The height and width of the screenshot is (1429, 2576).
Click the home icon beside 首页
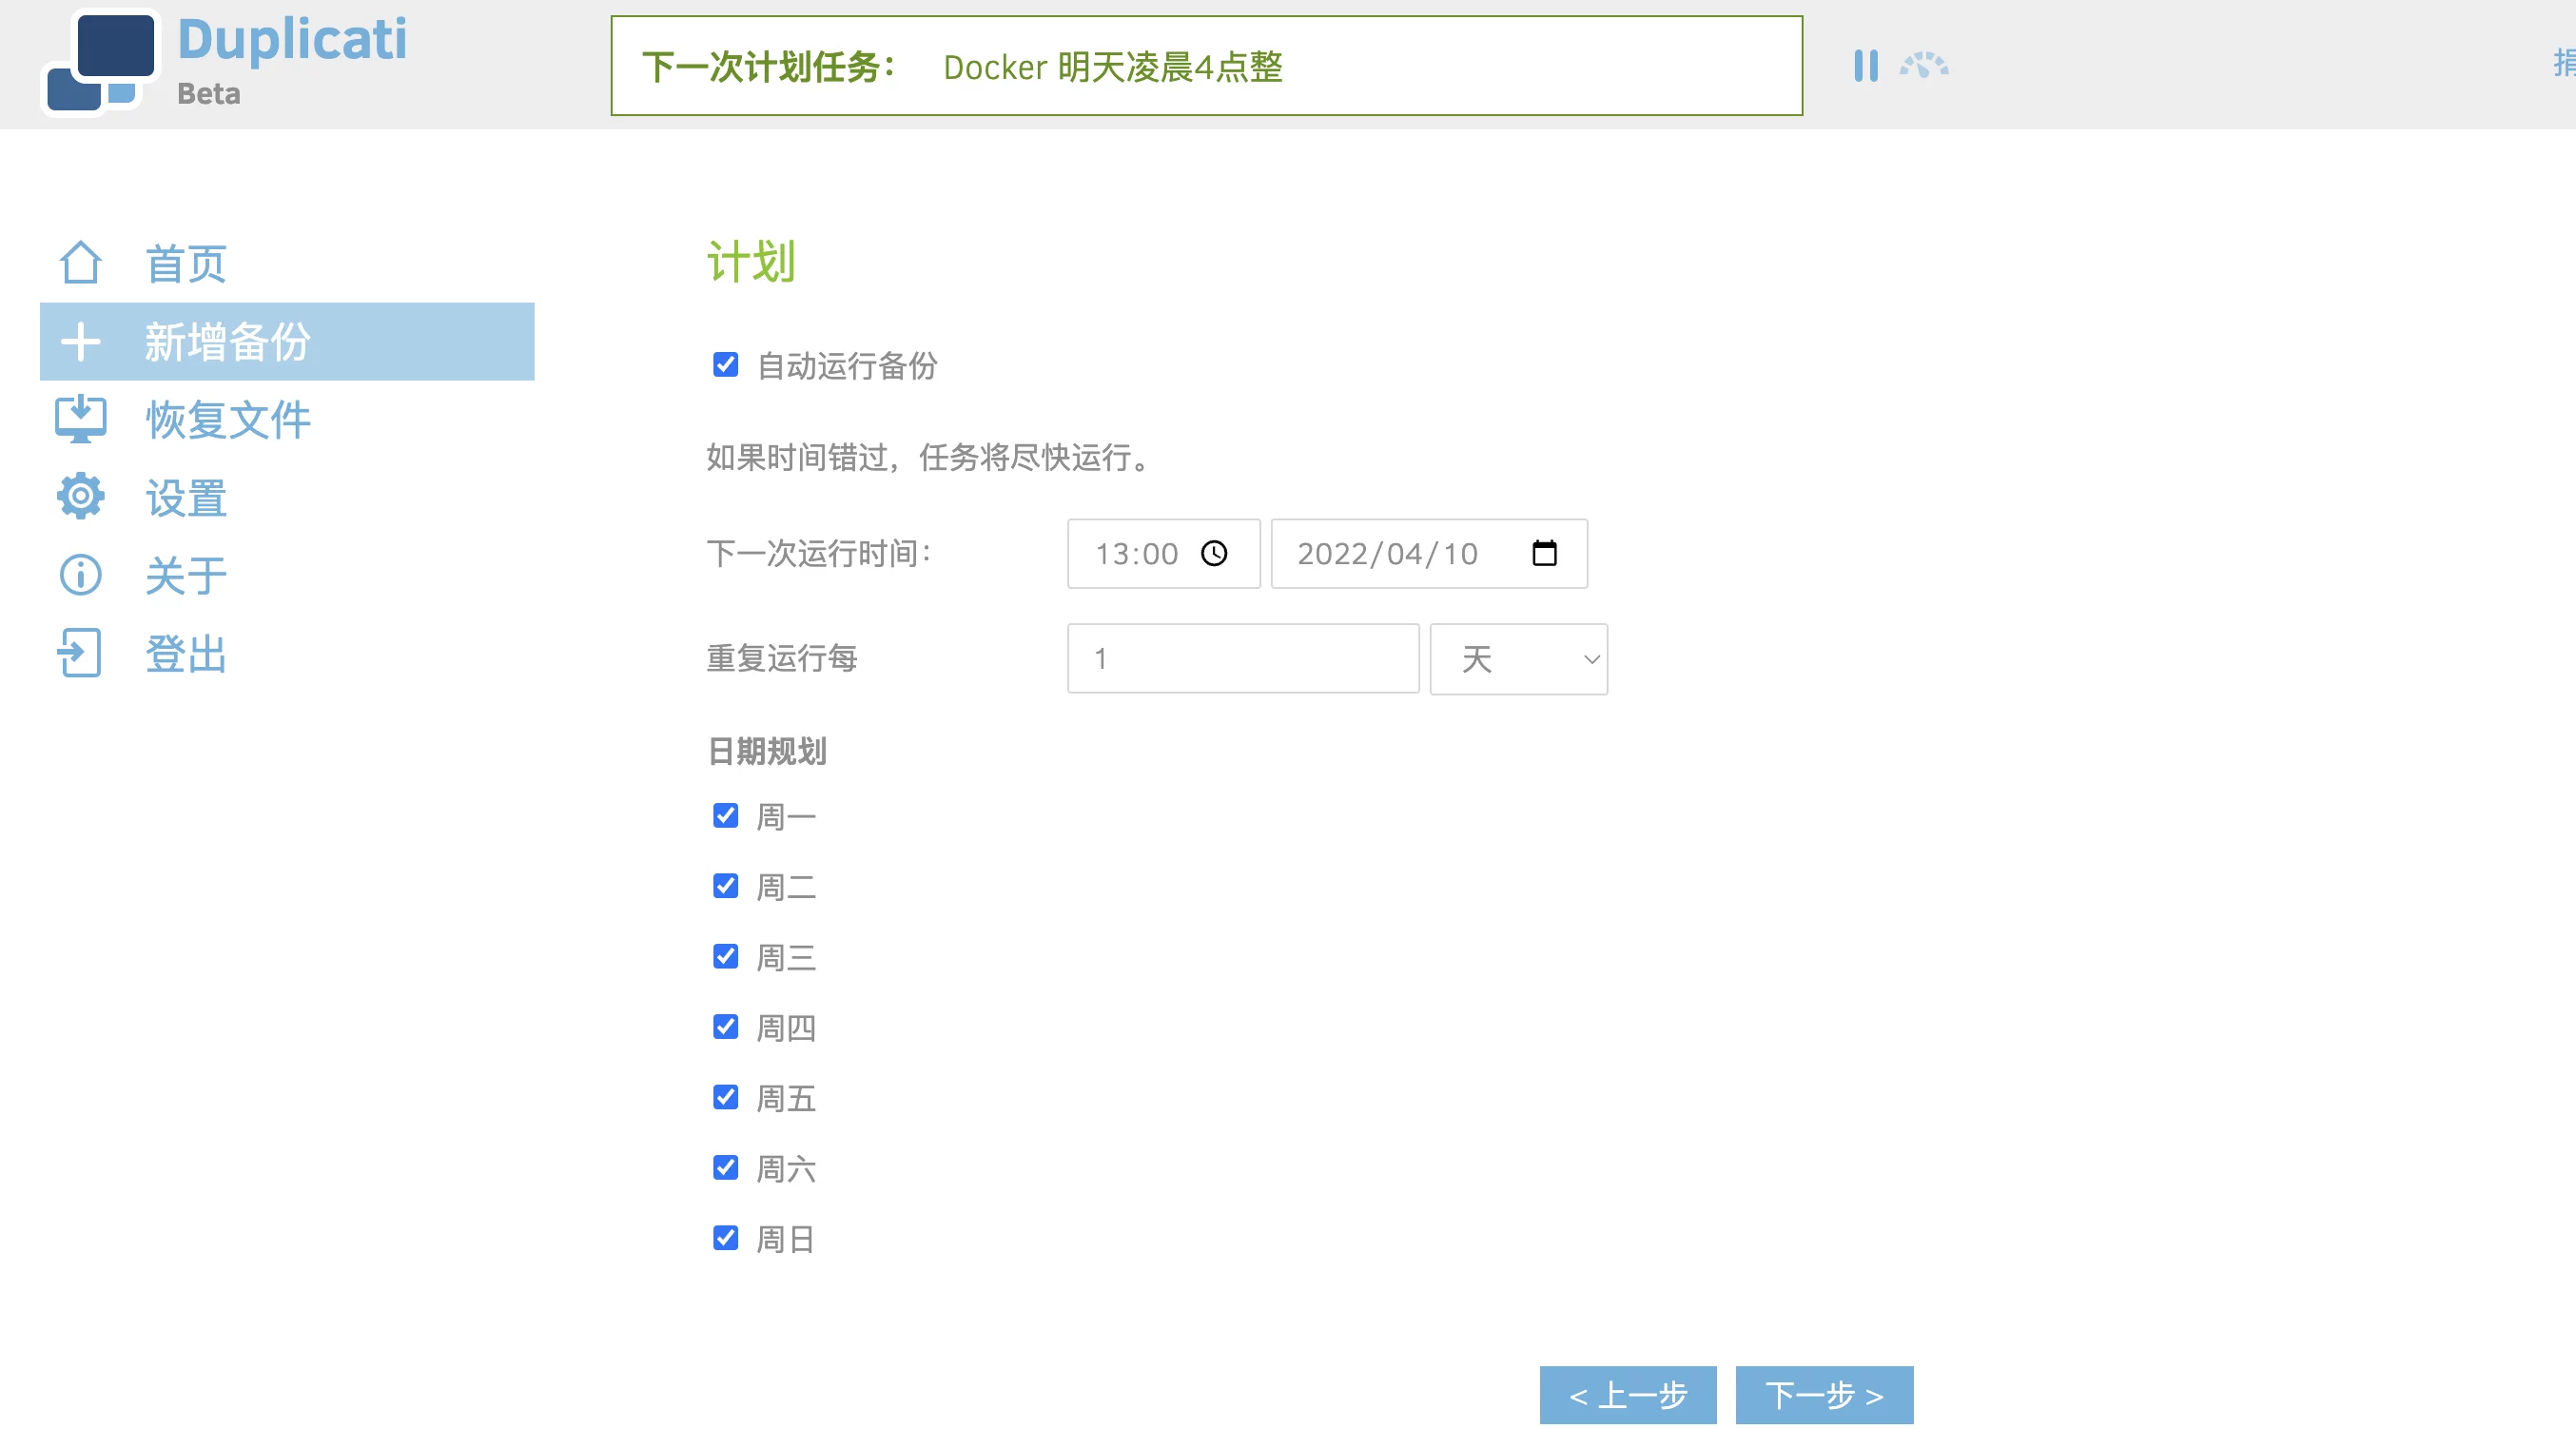click(80, 263)
